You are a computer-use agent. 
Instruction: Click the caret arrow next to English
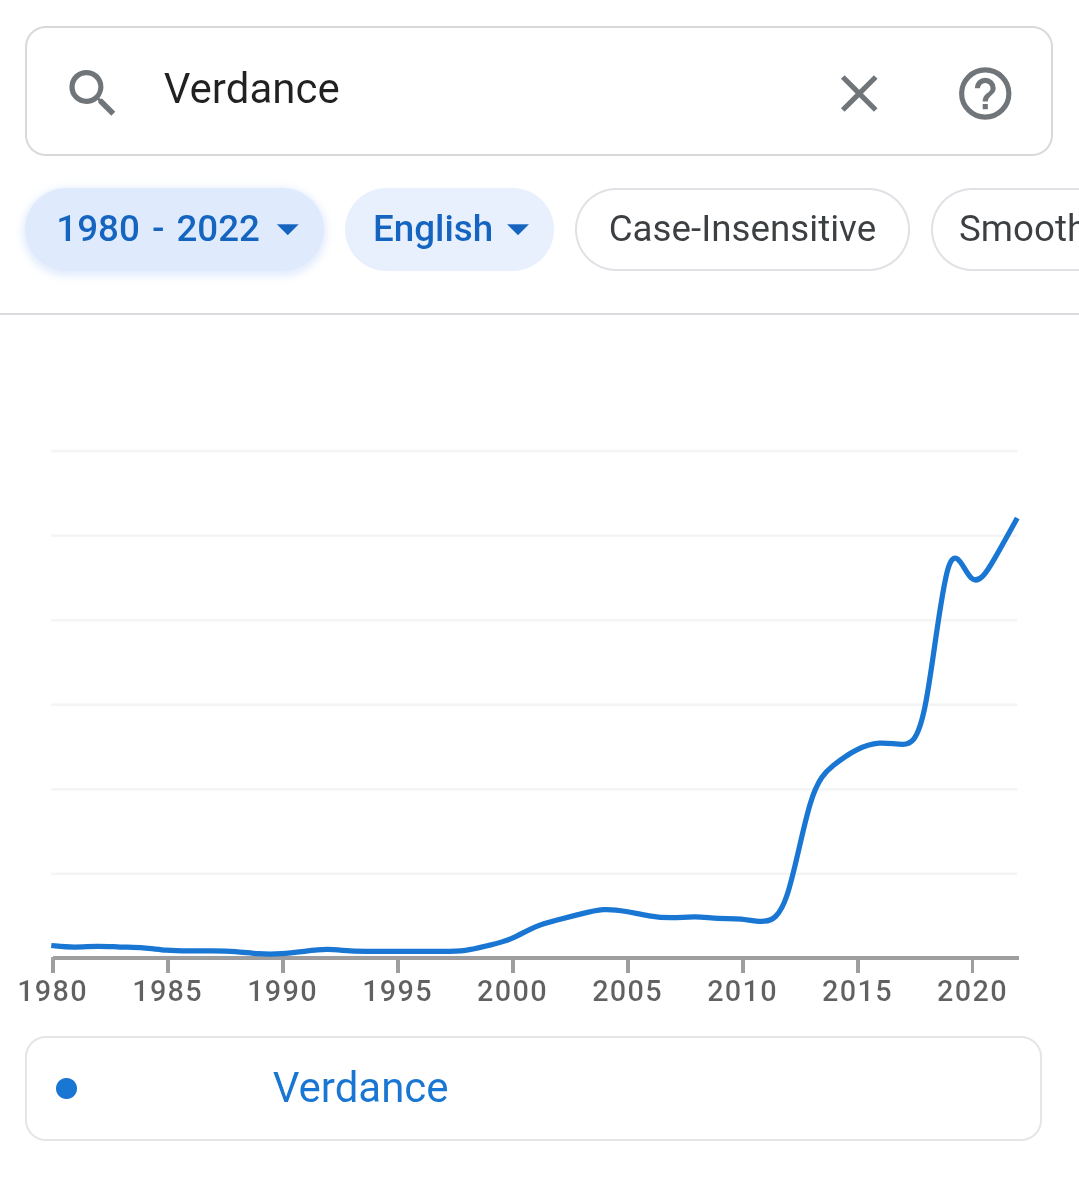point(518,229)
